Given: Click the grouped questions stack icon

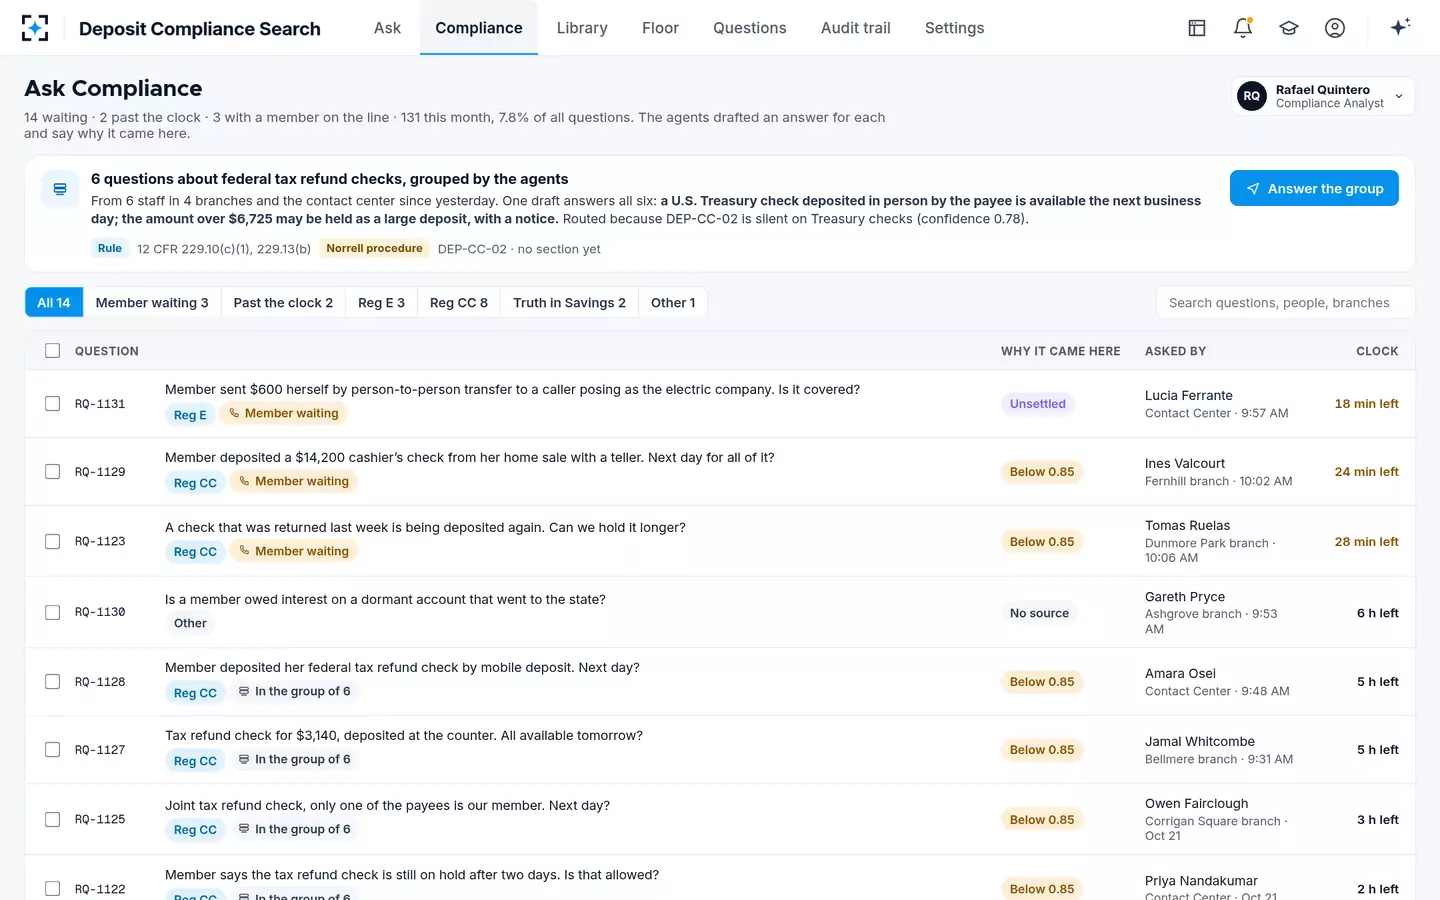Looking at the screenshot, I should pyautogui.click(x=60, y=189).
